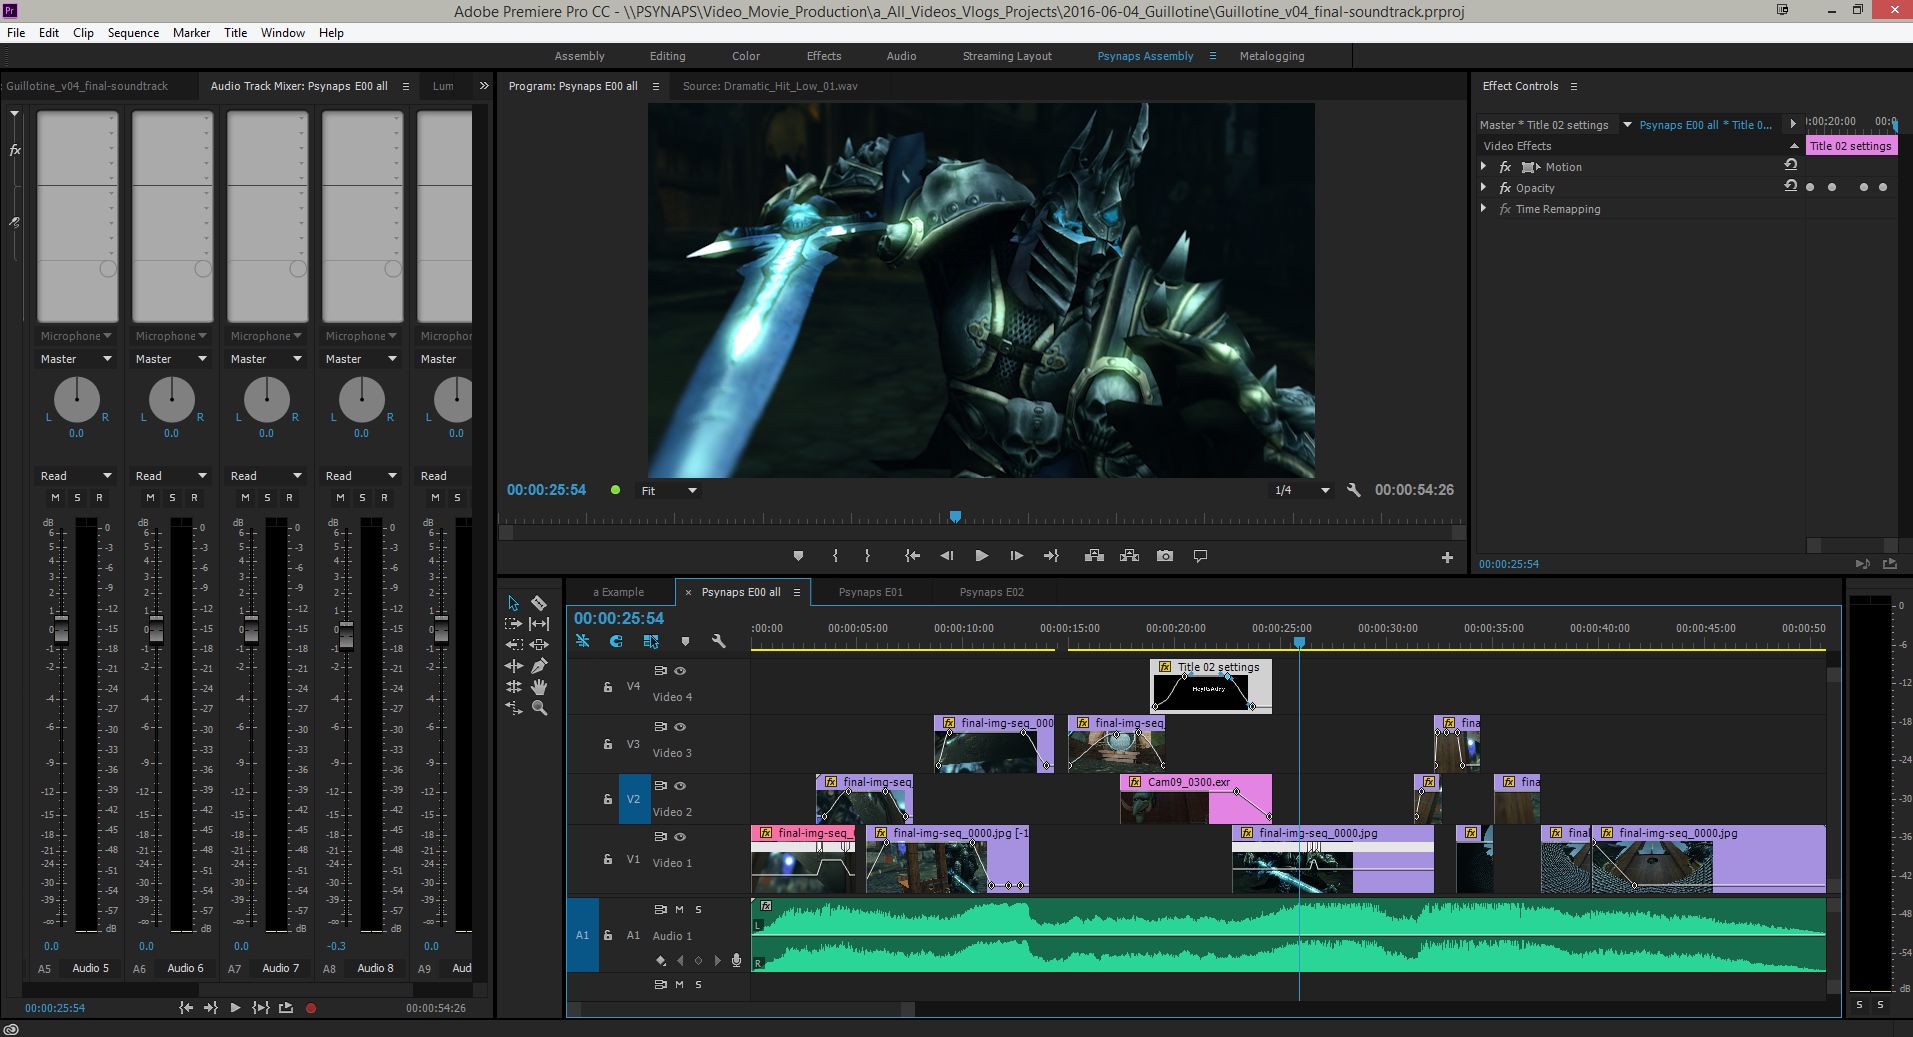Image resolution: width=1913 pixels, height=1037 pixels.
Task: Reset the Motion effect parameters
Action: (x=1790, y=165)
